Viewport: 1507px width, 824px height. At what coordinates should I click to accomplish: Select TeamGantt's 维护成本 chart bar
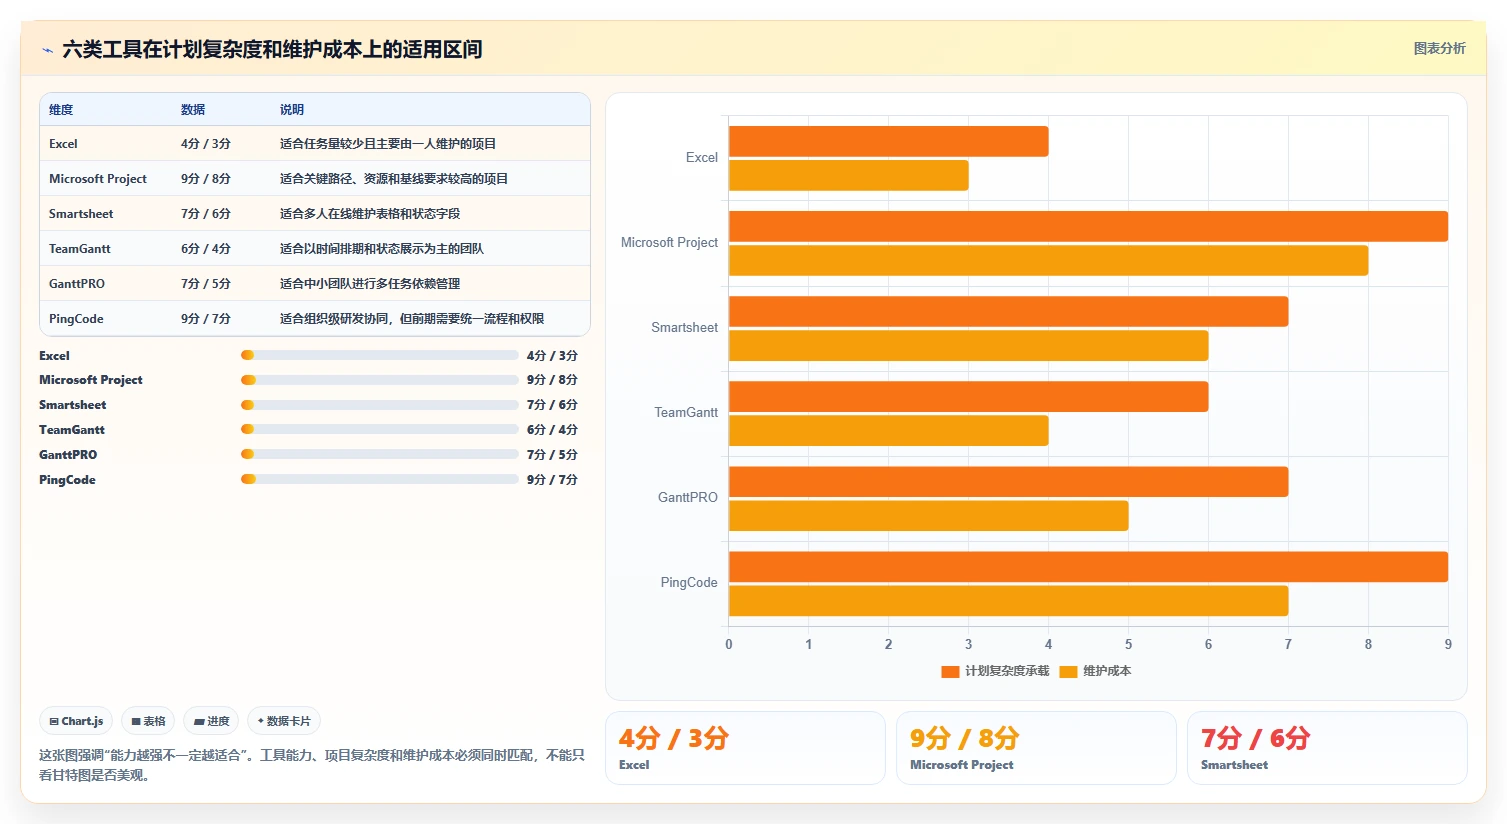pos(888,430)
